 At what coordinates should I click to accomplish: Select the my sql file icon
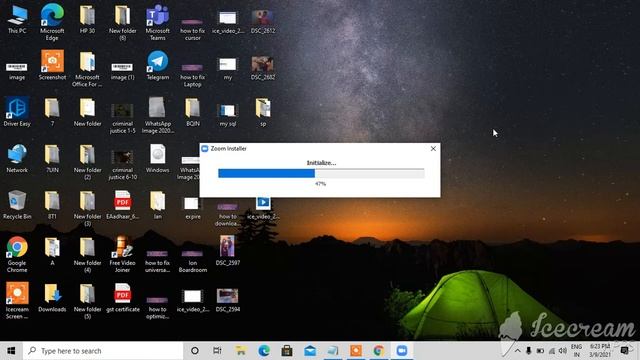pos(228,114)
